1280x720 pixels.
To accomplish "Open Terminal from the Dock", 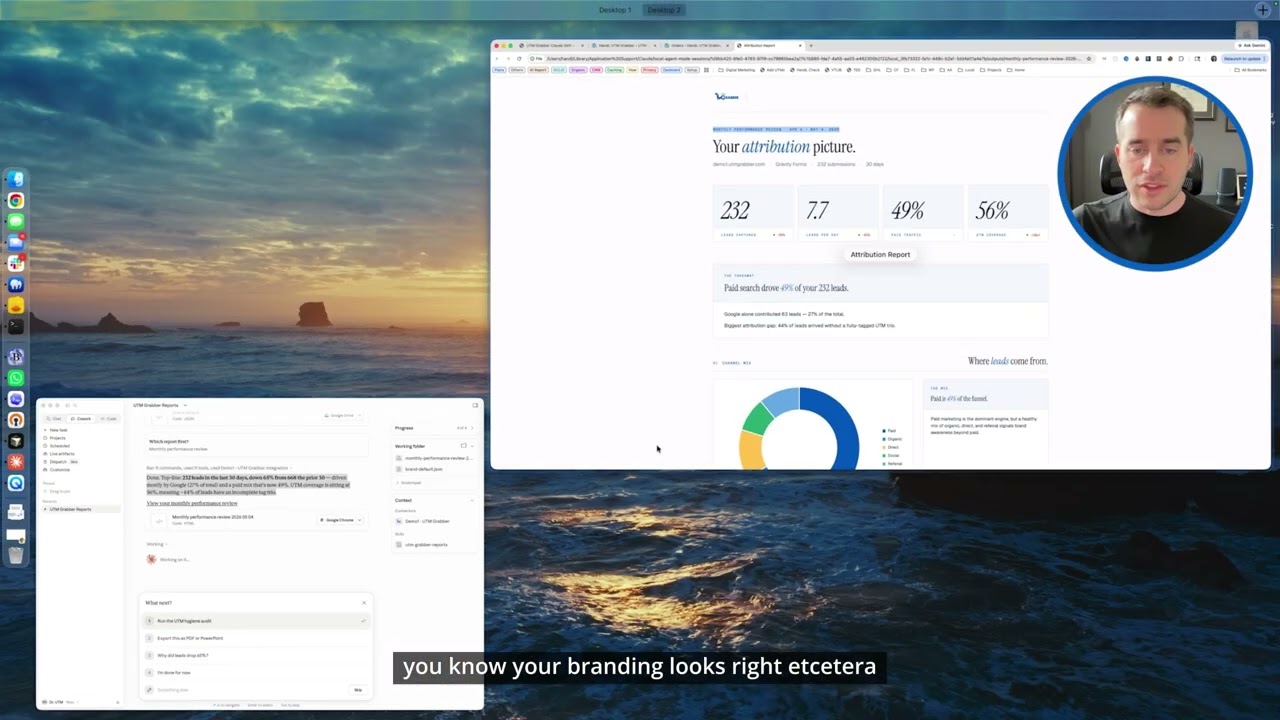I will pyautogui.click(x=16, y=327).
